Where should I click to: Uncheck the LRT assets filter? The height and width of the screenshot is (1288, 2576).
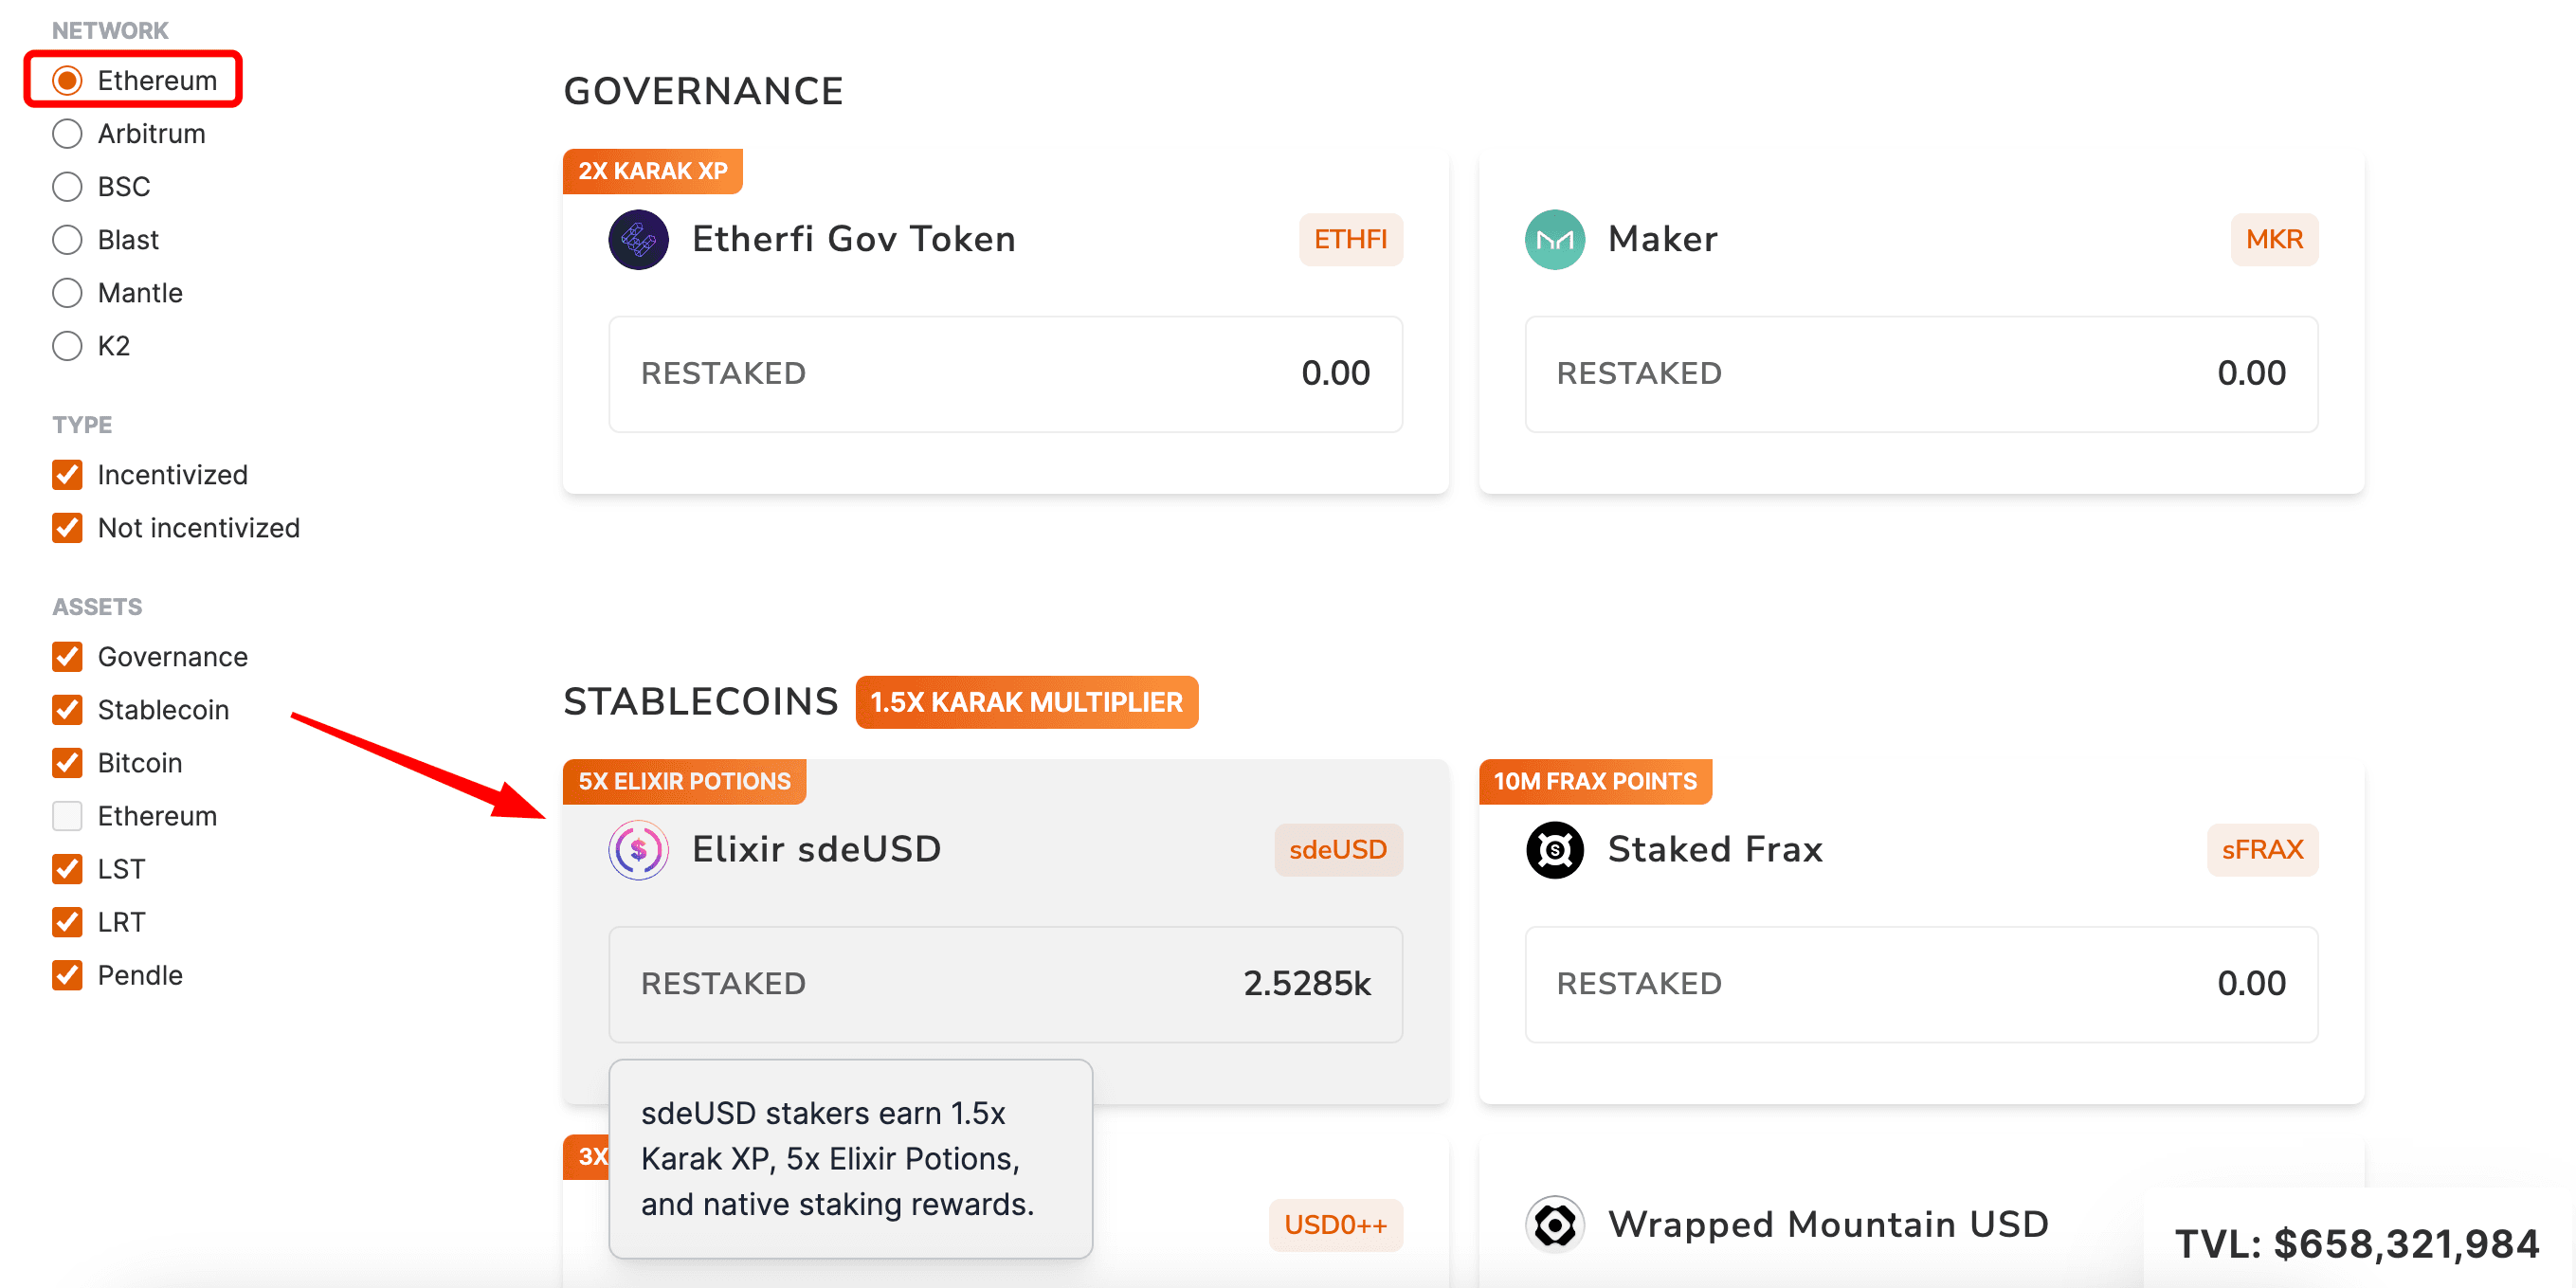[67, 921]
